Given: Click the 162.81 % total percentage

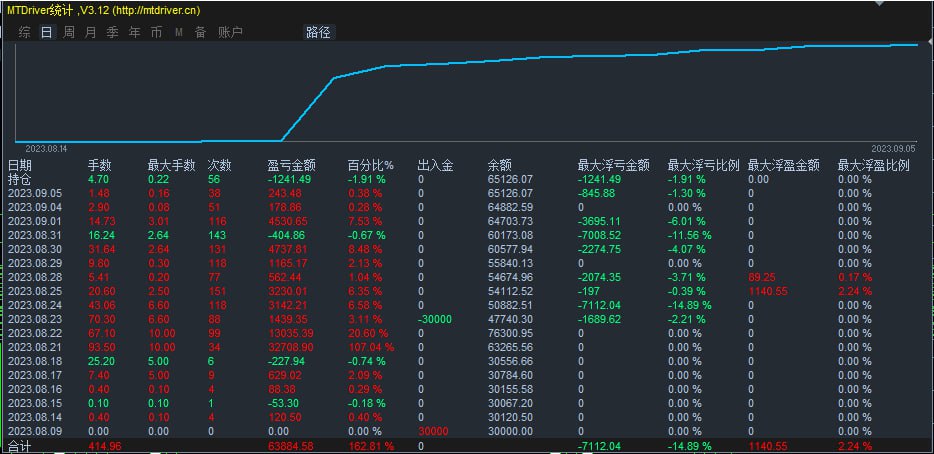Looking at the screenshot, I should tap(371, 446).
